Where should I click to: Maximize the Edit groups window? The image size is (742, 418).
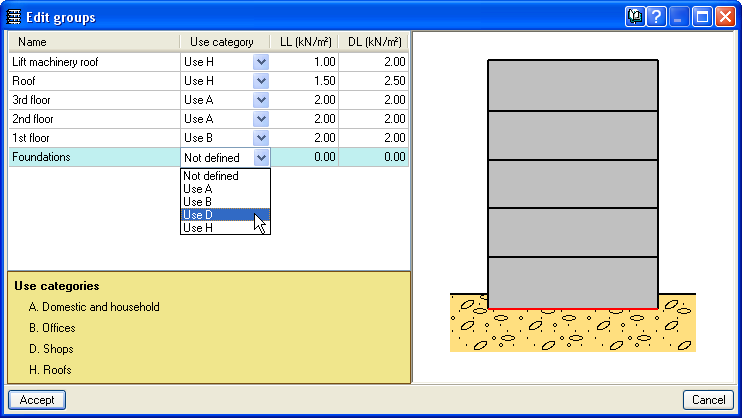tap(703, 18)
